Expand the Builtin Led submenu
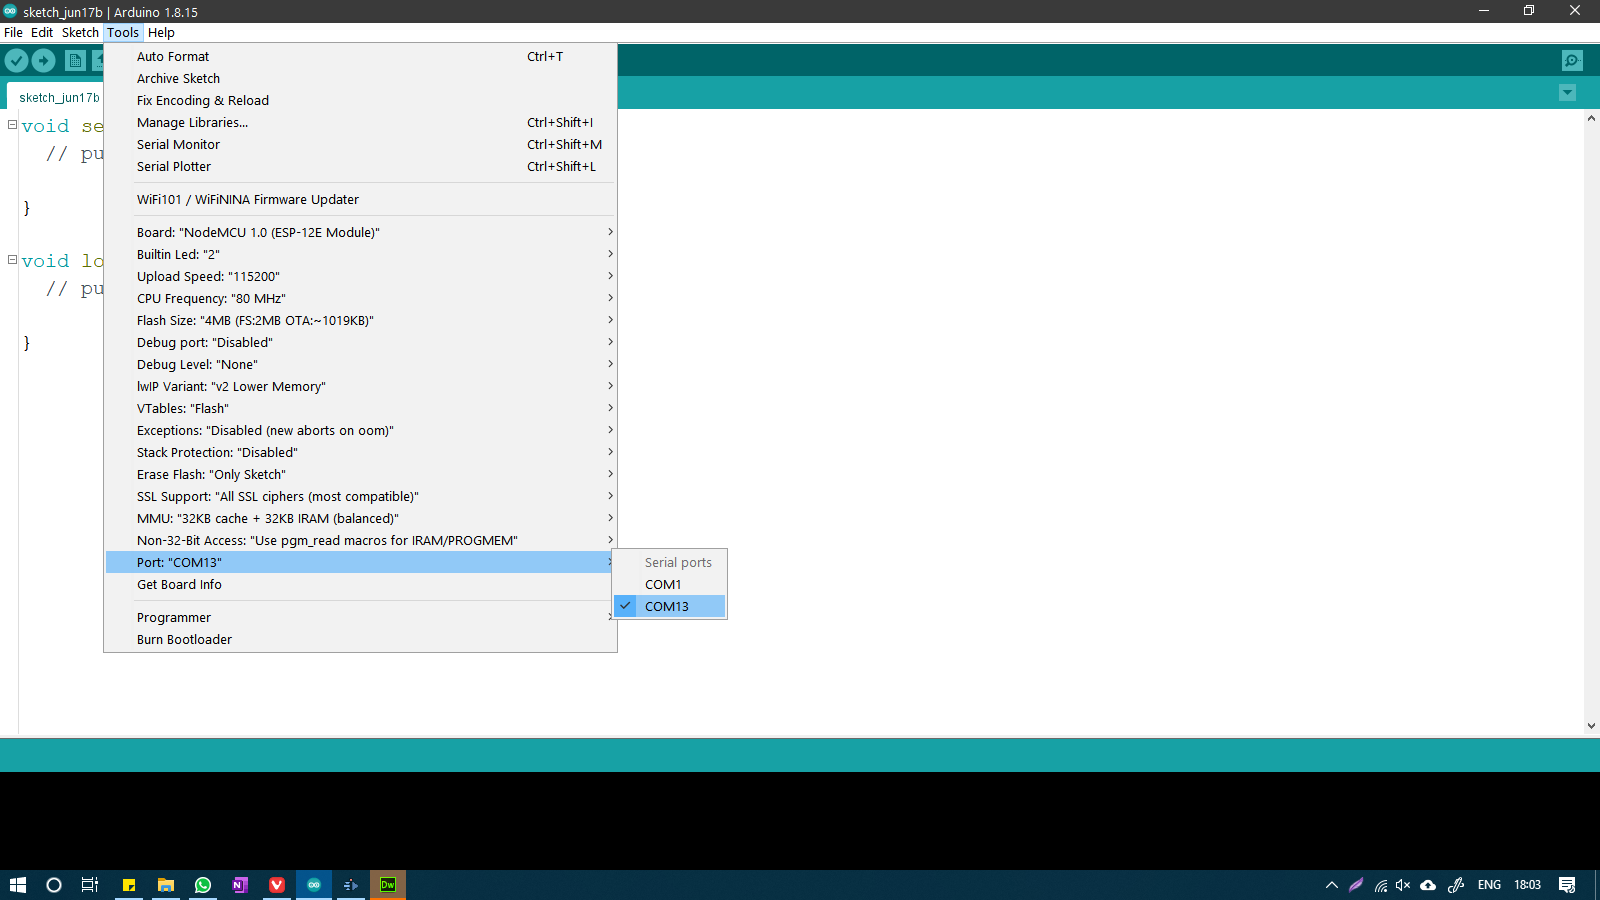 click(x=361, y=255)
